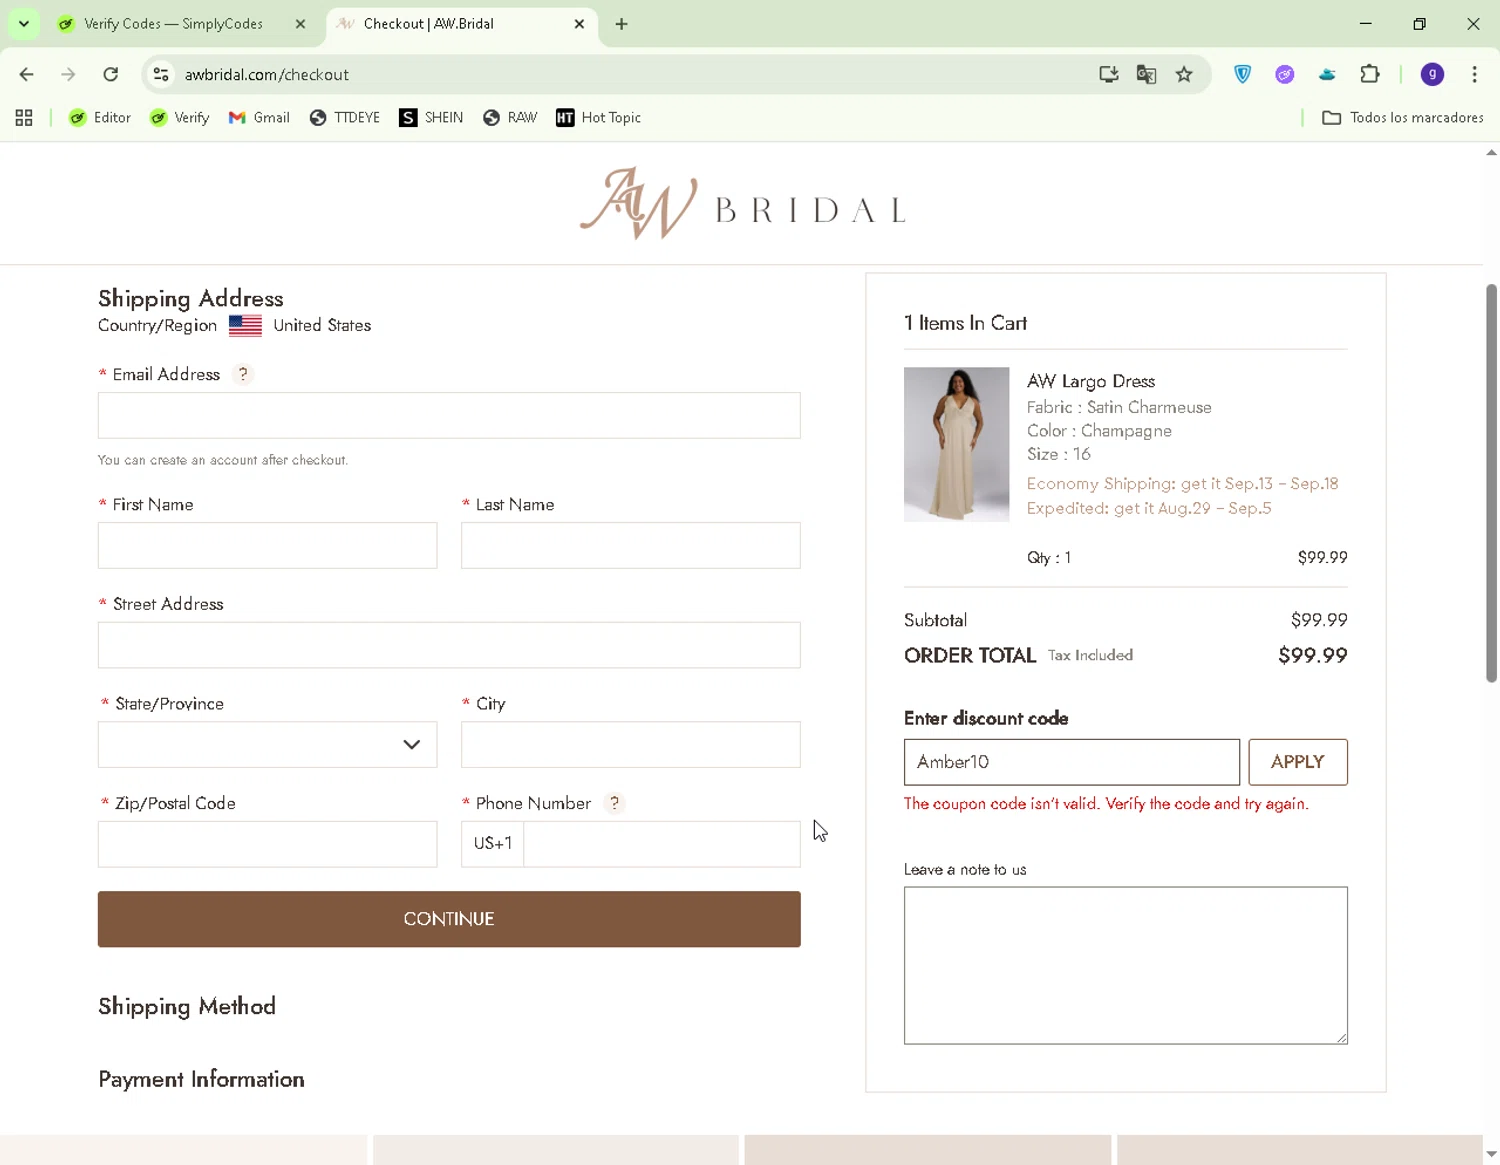Click the Economy Shipping date text
1500x1165 pixels.
click(x=1182, y=484)
